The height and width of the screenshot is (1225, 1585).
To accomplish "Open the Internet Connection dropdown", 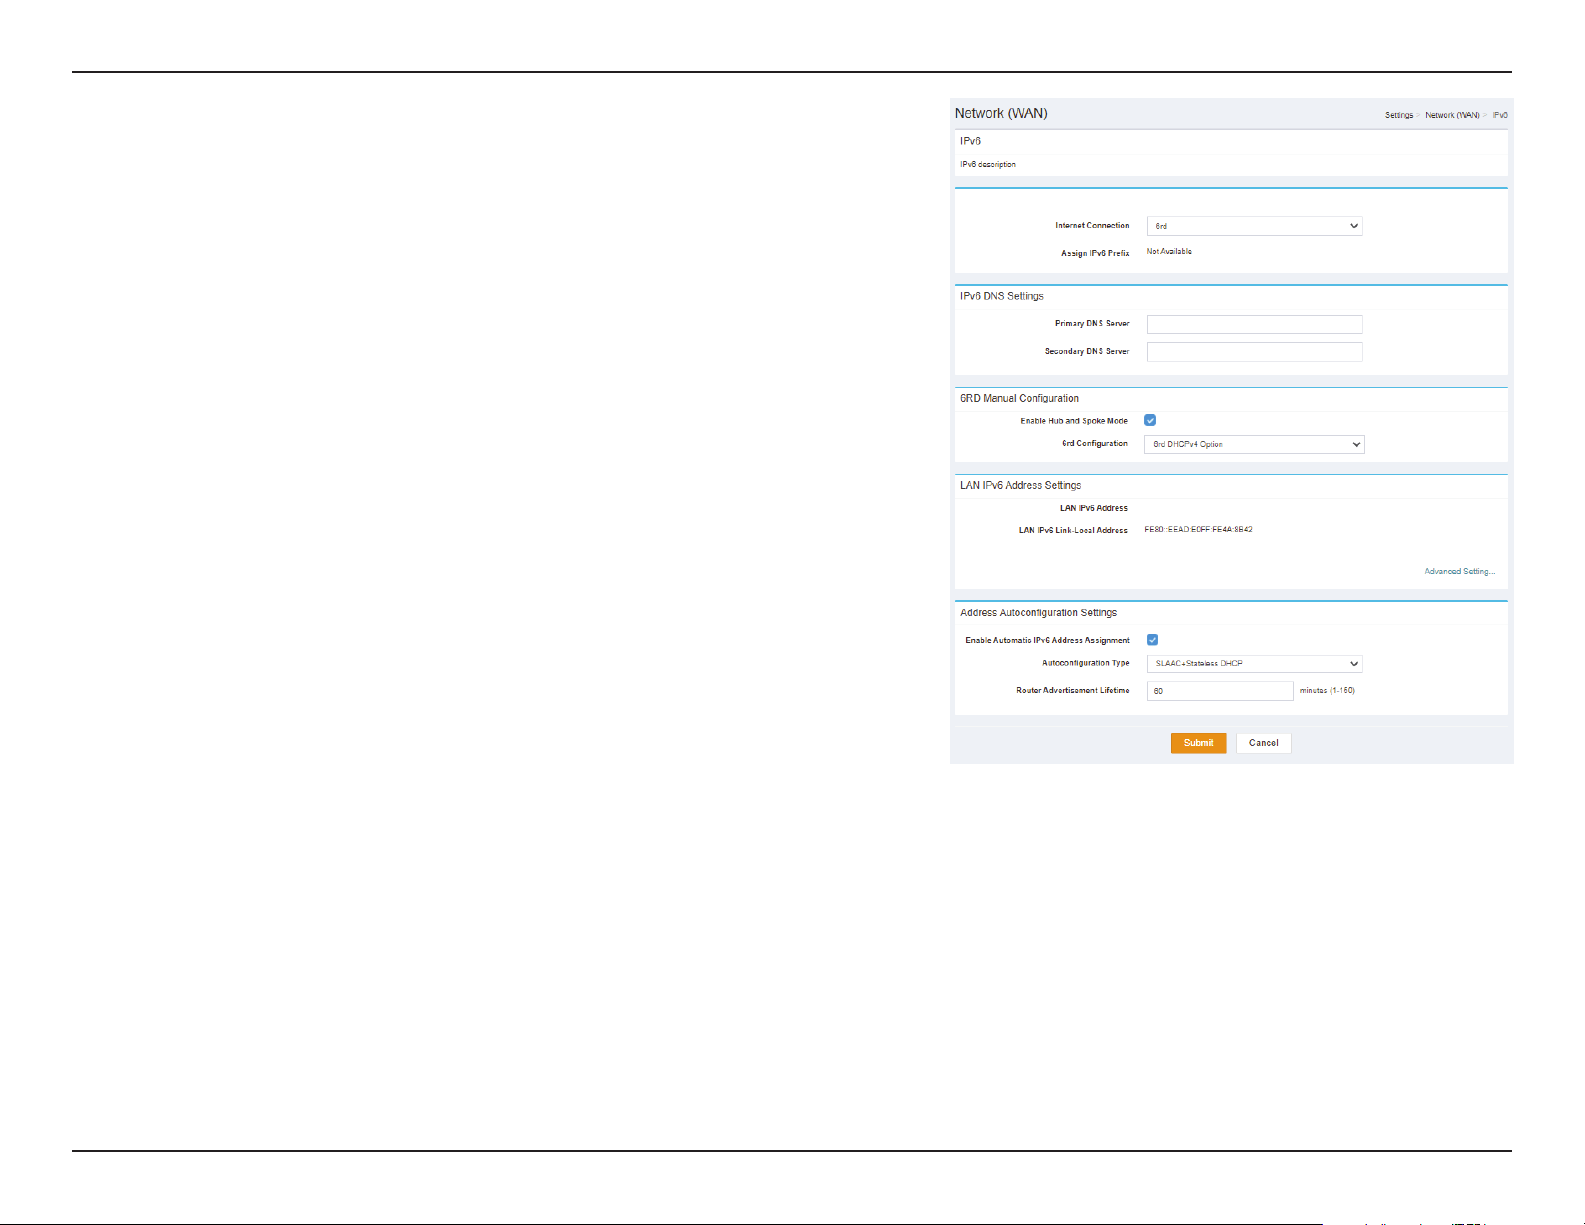I will point(1254,226).
